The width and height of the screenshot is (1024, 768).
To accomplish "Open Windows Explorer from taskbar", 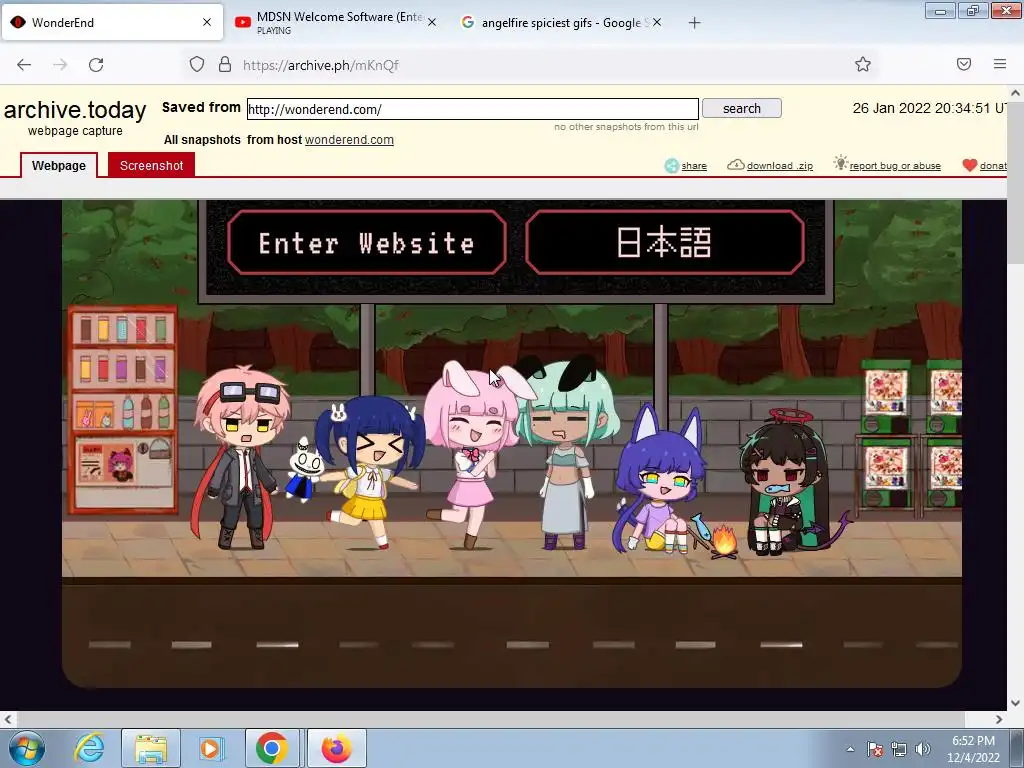I will pyautogui.click(x=151, y=748).
